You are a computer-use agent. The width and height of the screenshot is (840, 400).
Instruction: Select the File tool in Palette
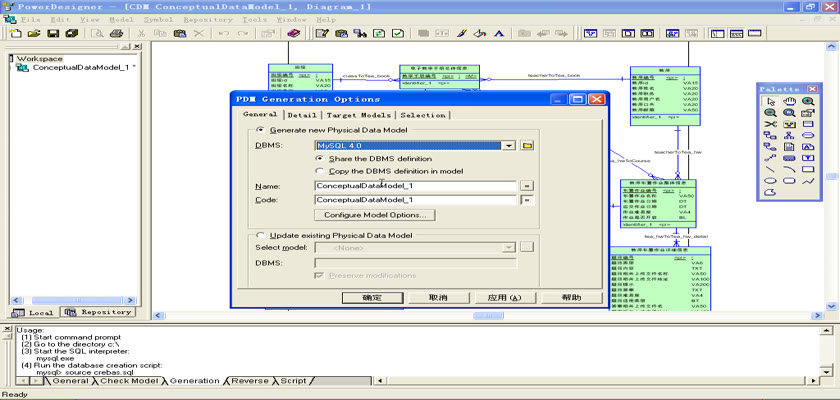789,147
